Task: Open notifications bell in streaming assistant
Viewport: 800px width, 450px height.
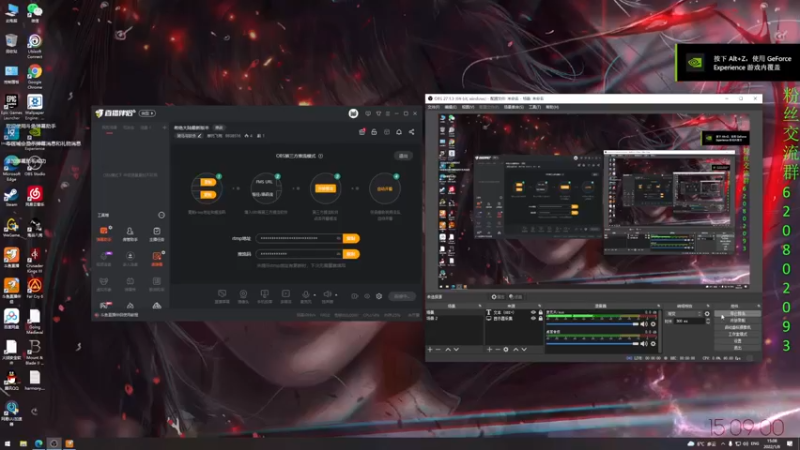Action: (x=399, y=132)
